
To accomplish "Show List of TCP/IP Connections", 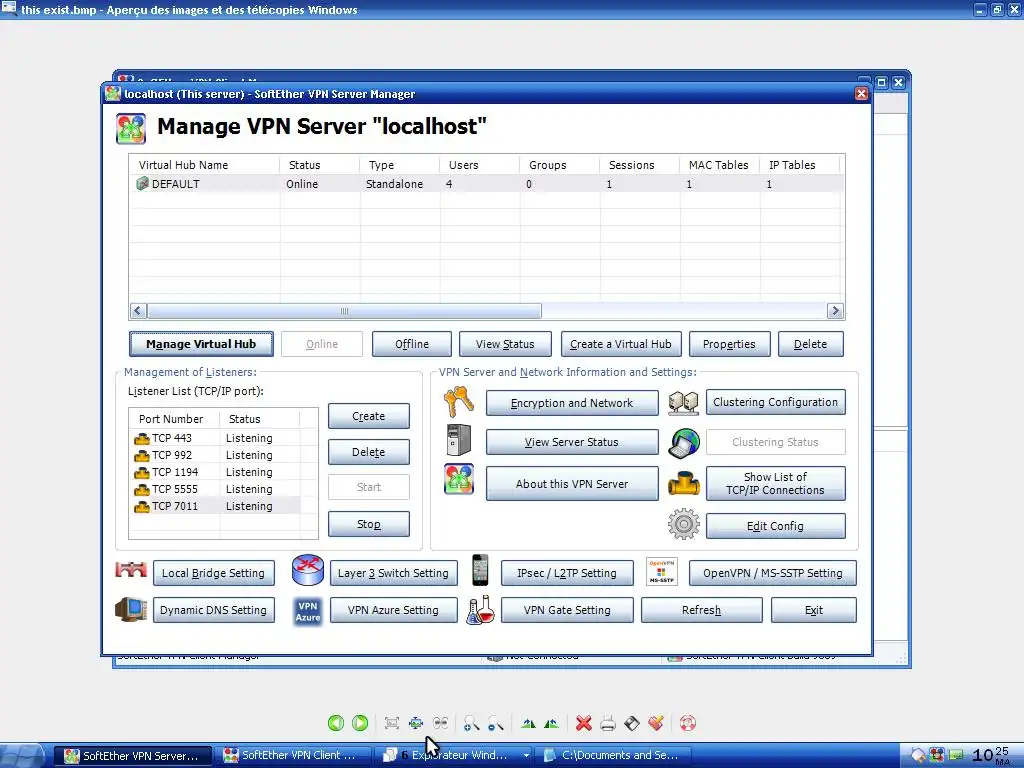I will [775, 483].
